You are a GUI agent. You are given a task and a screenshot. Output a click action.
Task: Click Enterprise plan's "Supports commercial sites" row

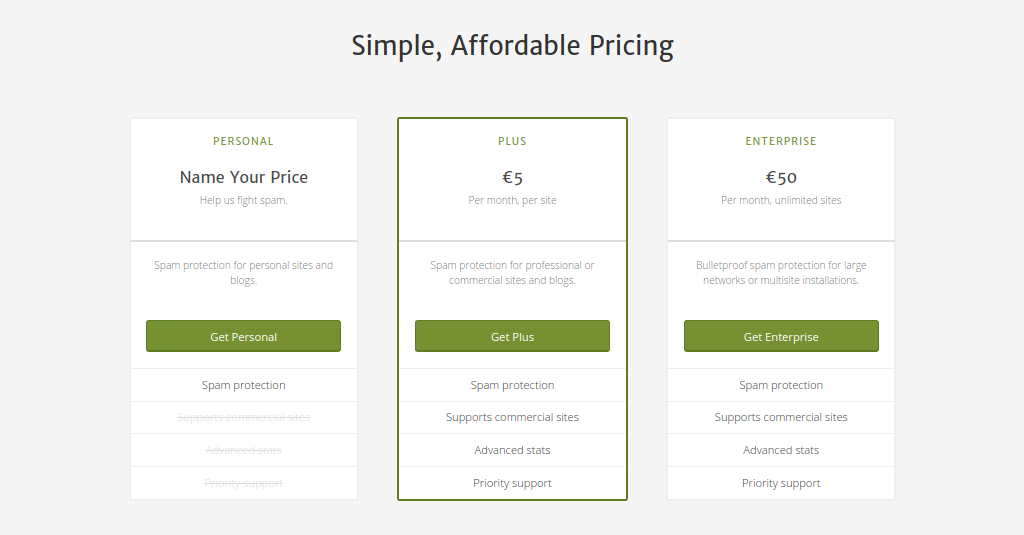coord(781,417)
